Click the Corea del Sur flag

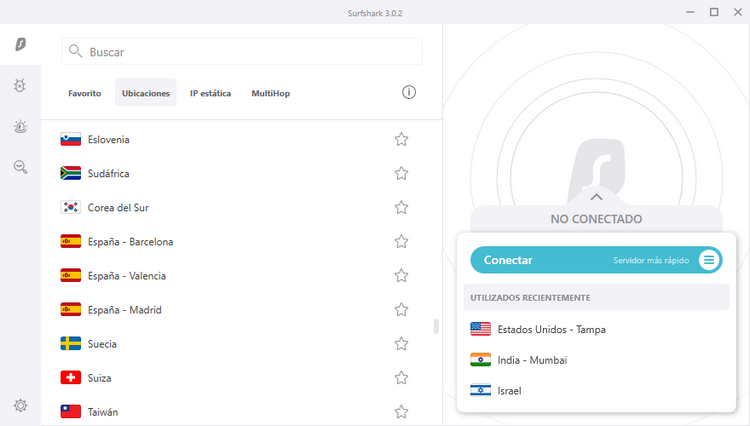click(x=70, y=207)
